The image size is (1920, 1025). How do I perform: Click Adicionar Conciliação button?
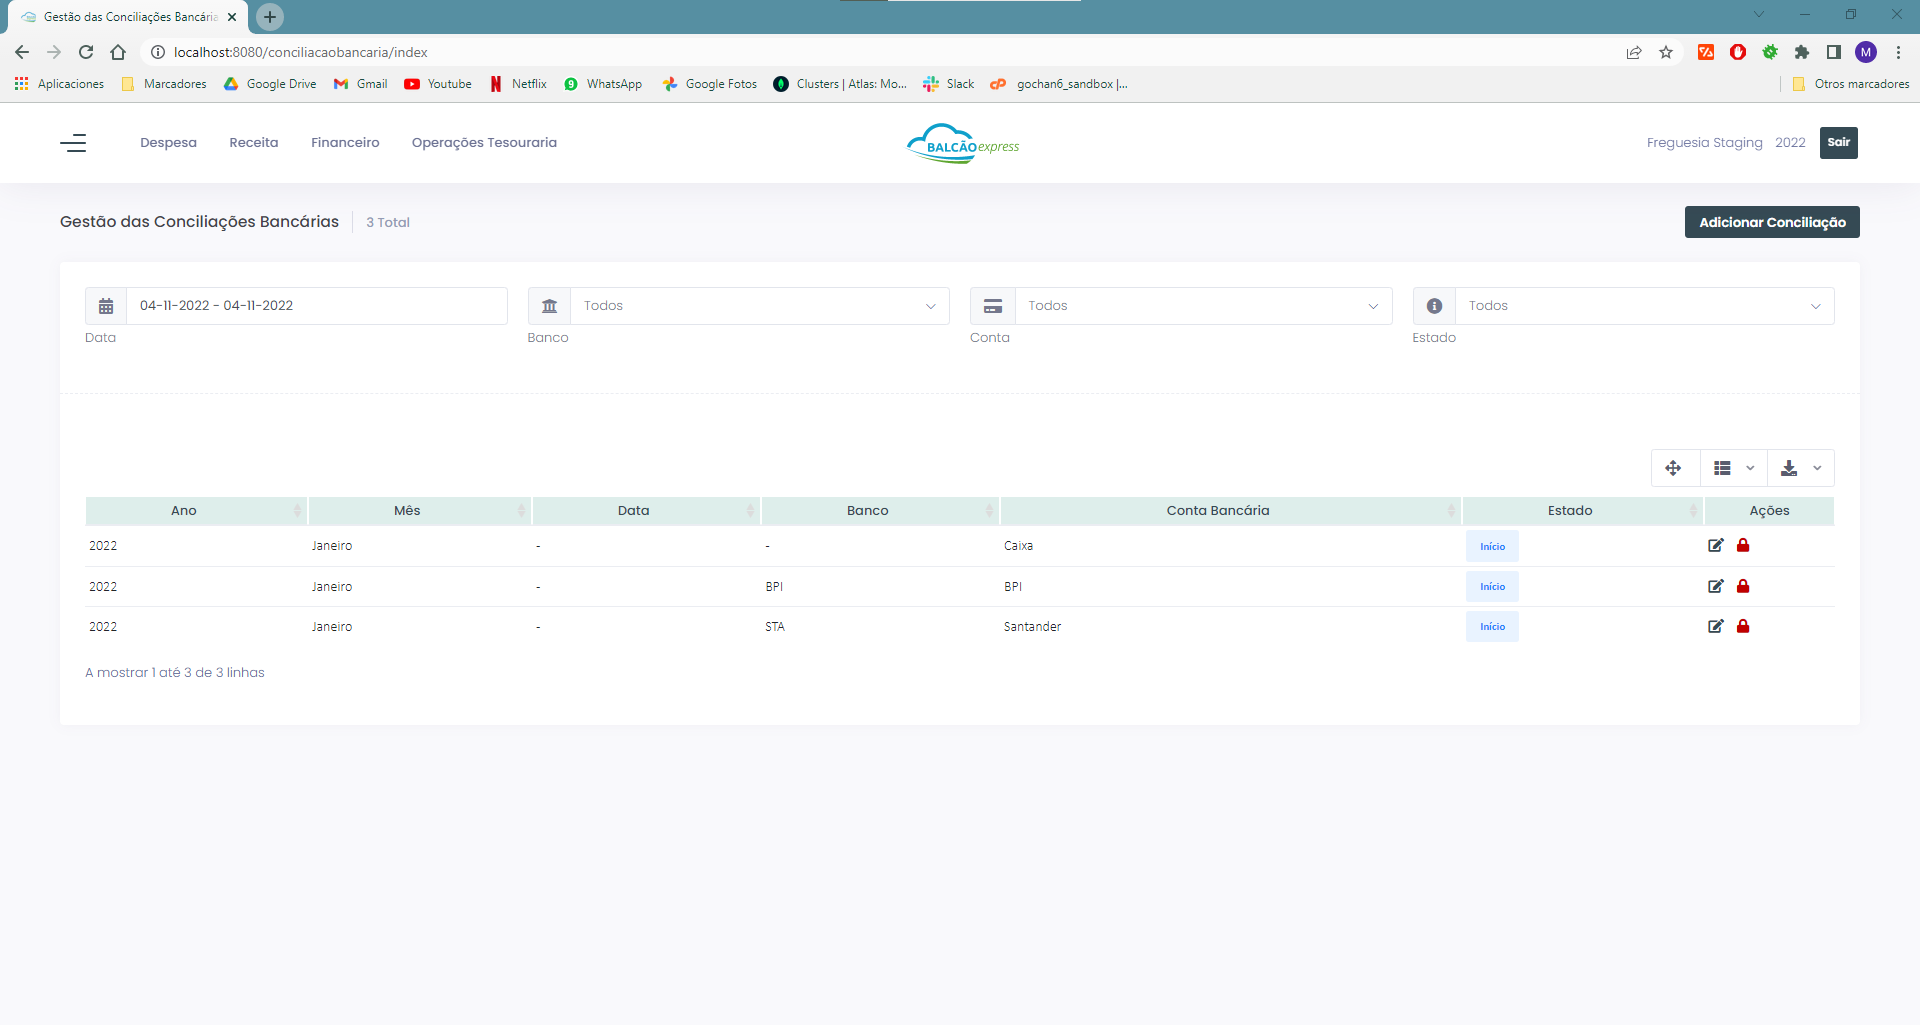click(x=1772, y=222)
